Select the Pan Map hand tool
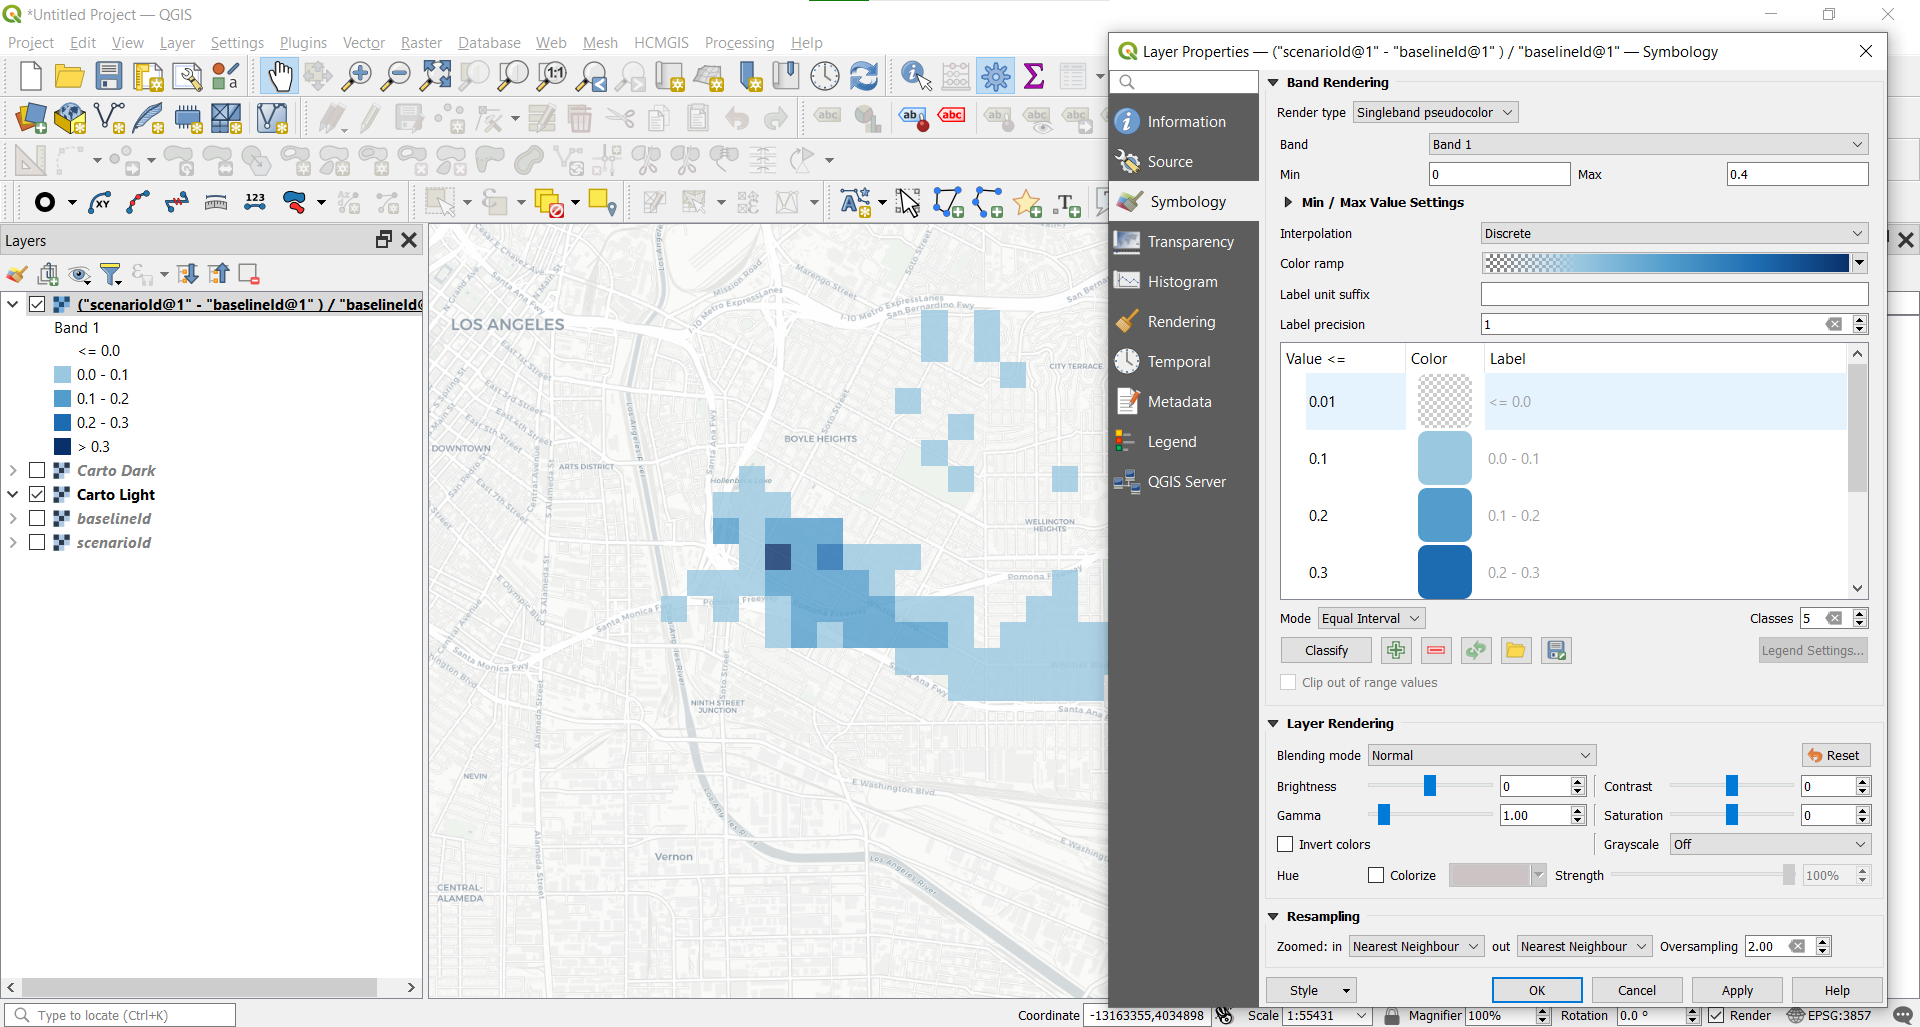This screenshot has width=1920, height=1027. 279,76
